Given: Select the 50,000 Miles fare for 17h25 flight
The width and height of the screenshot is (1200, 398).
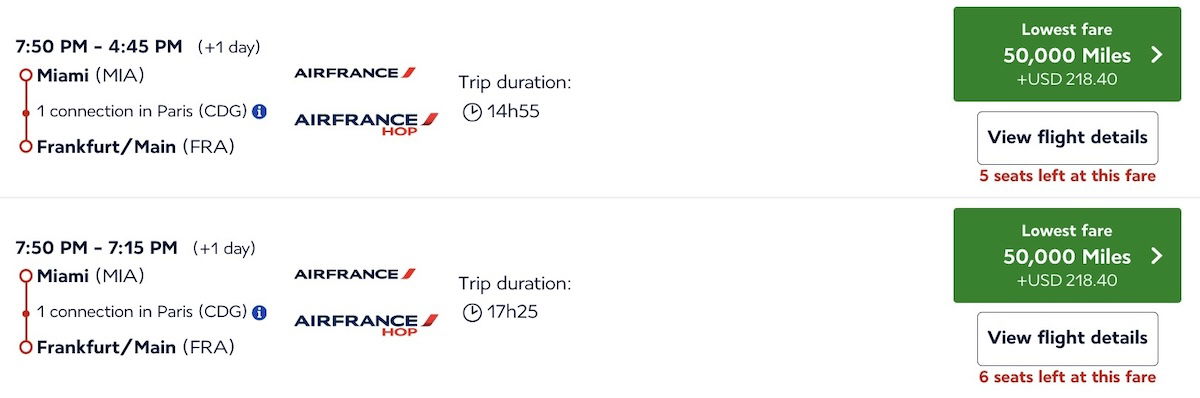Looking at the screenshot, I should (x=1067, y=255).
